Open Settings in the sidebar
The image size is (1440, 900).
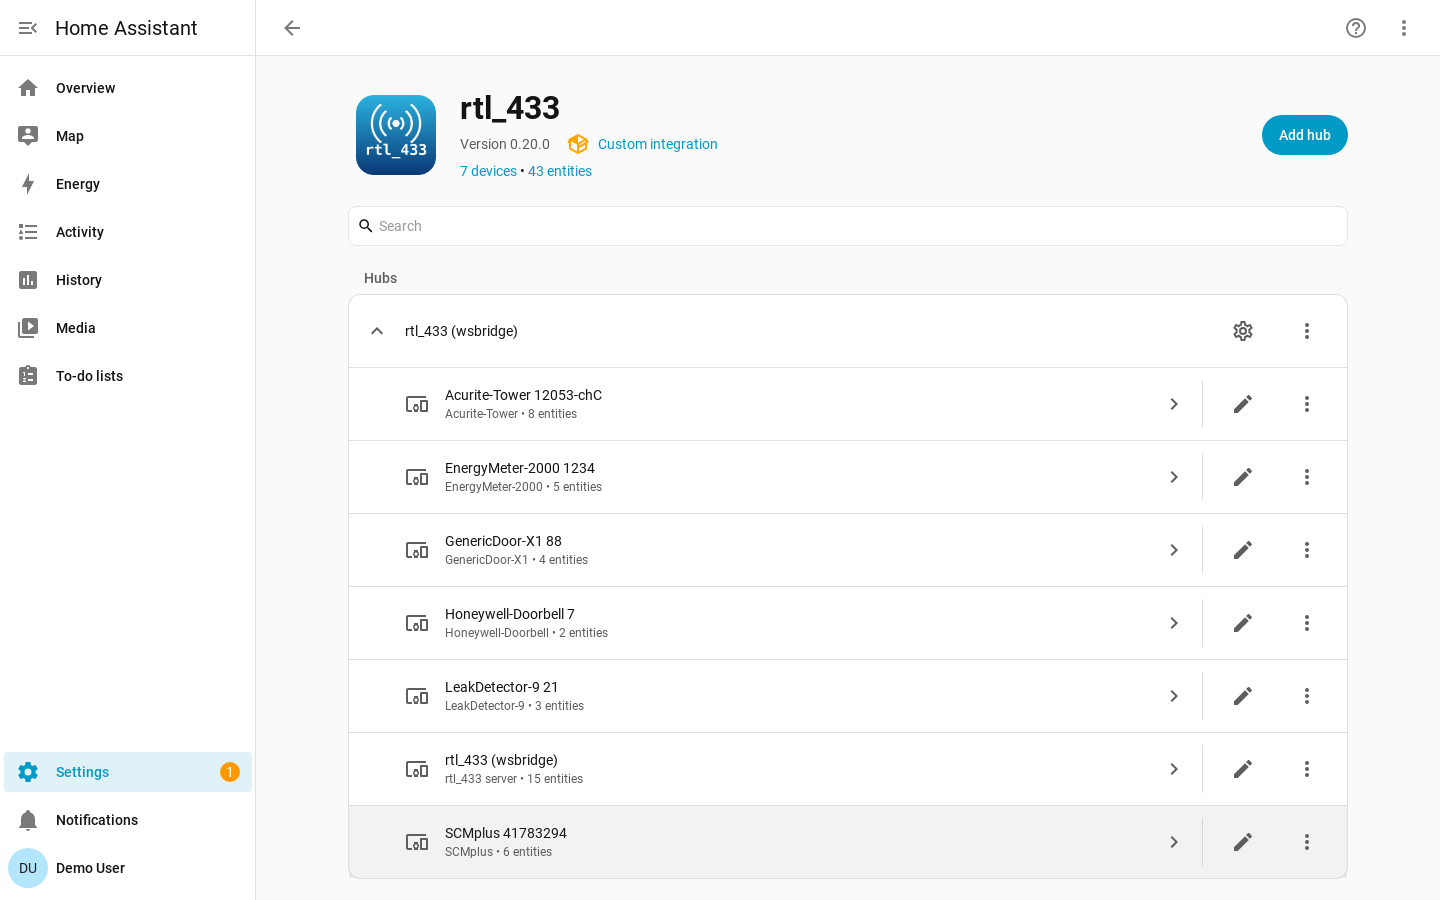tap(128, 772)
